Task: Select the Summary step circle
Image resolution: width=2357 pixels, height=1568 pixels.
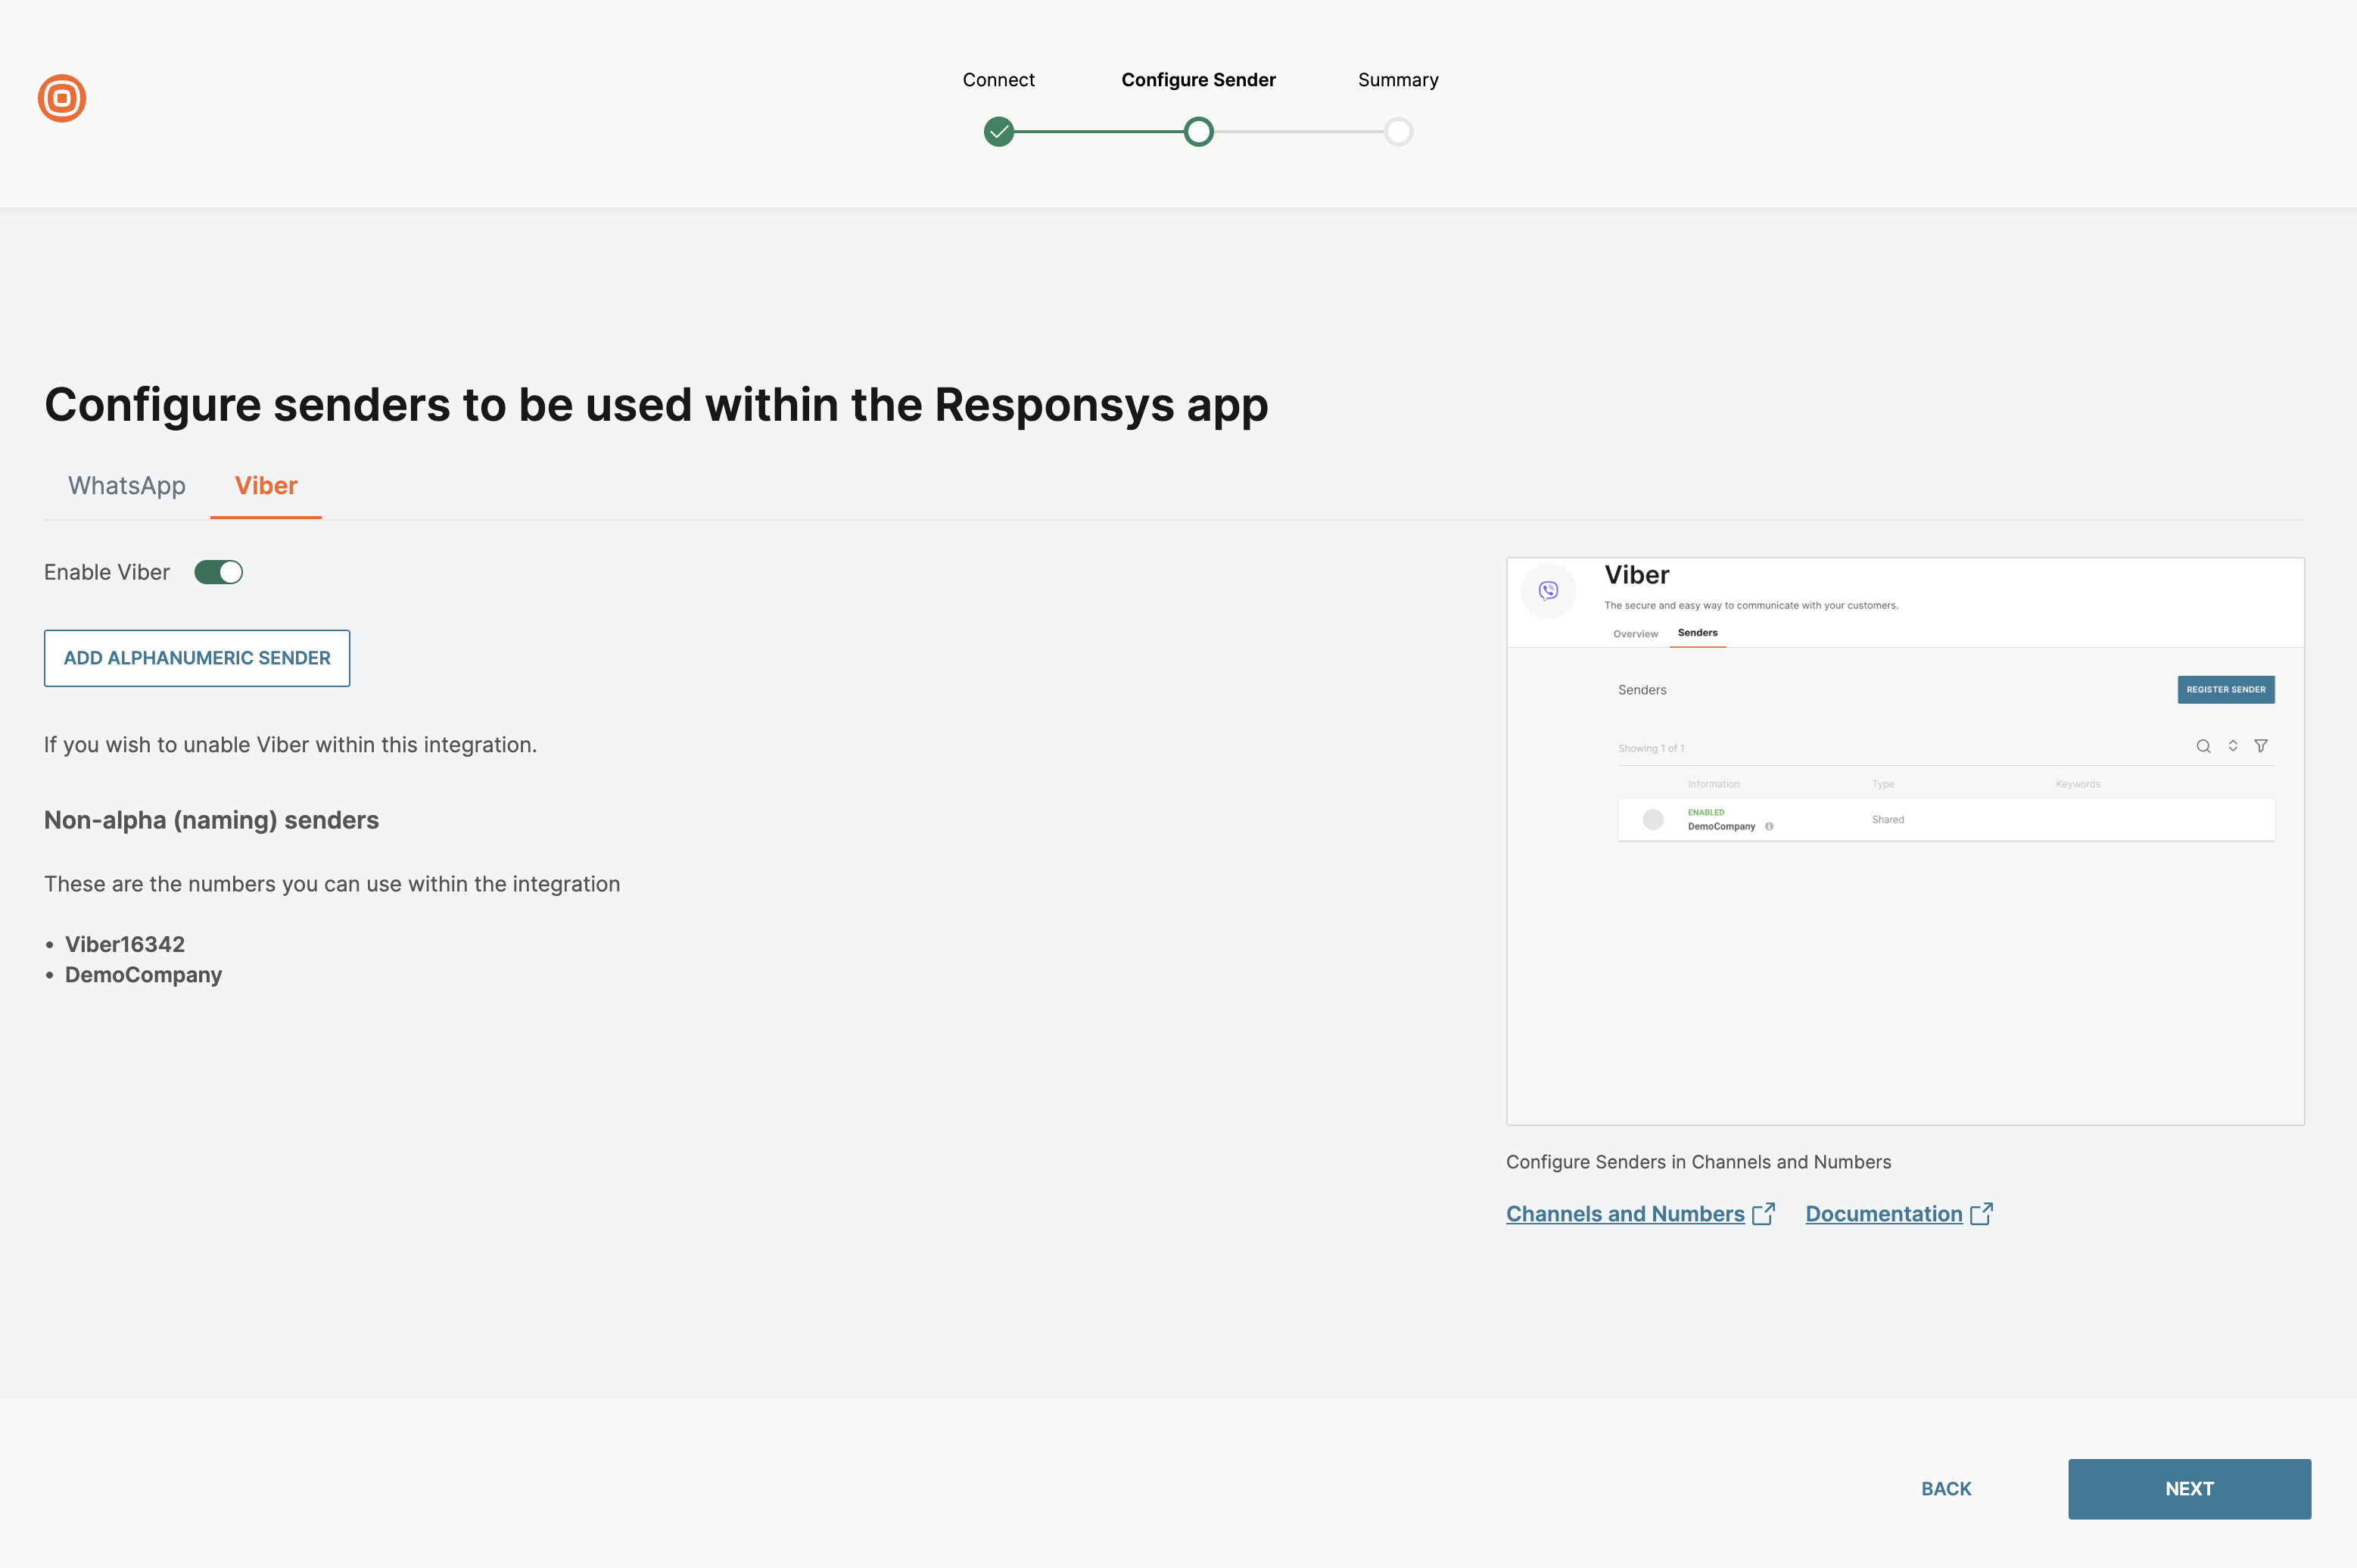Action: tap(1398, 131)
